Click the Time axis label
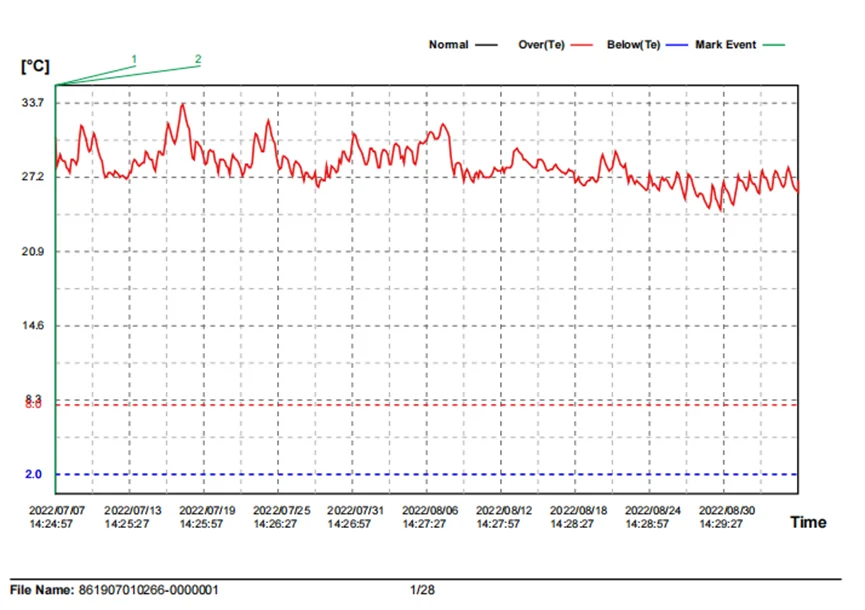This screenshot has height=610, width=865. pos(808,522)
